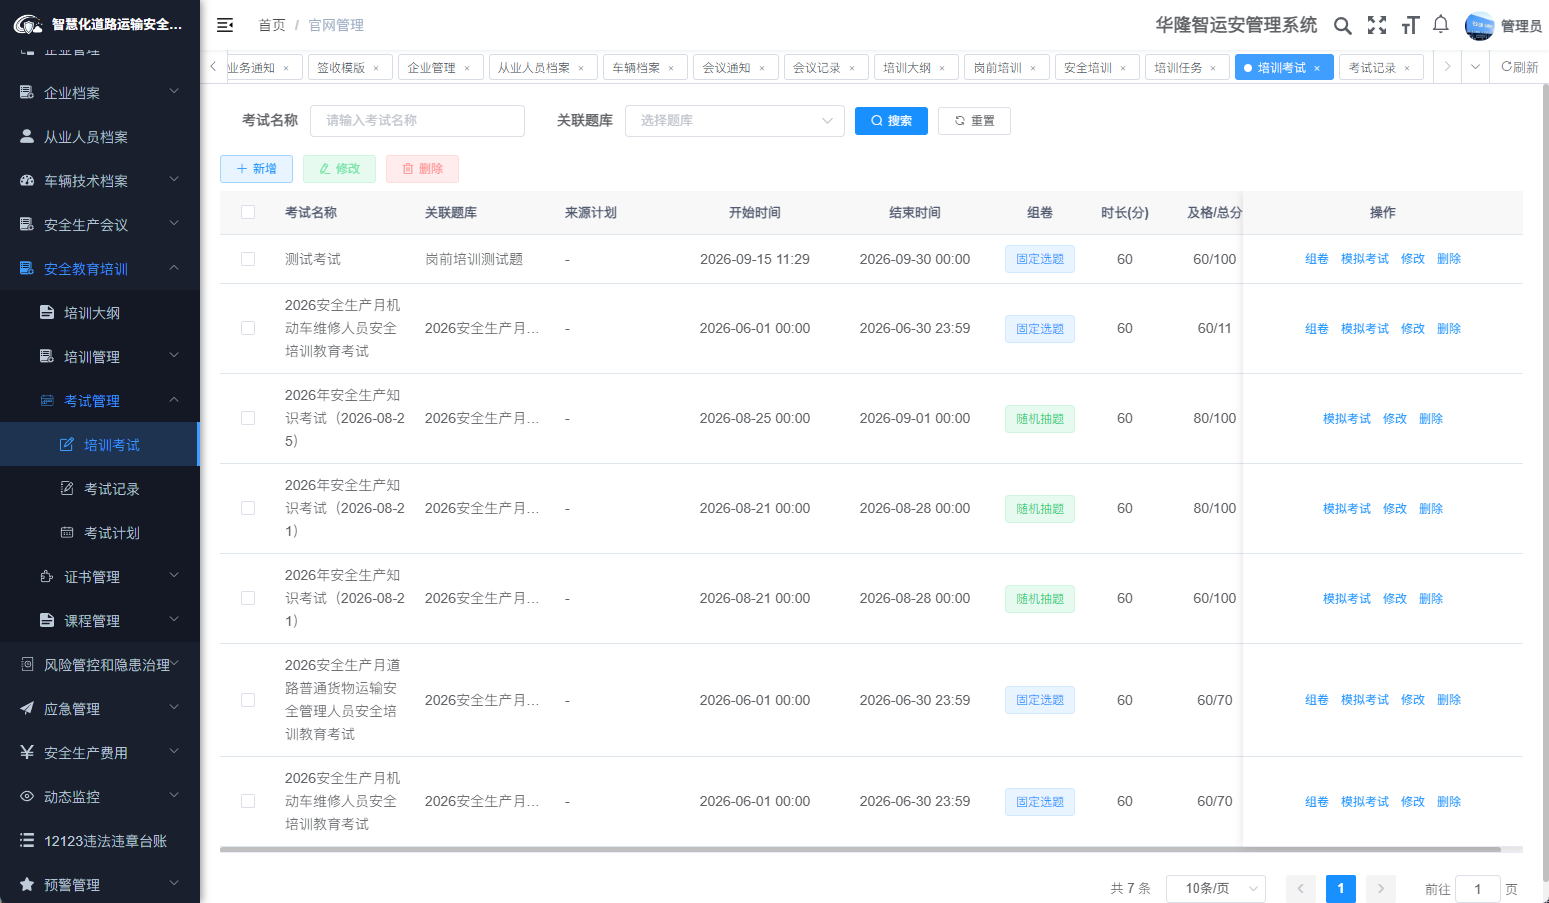Open the header search magnifier icon
The width and height of the screenshot is (1549, 903).
point(1343,25)
